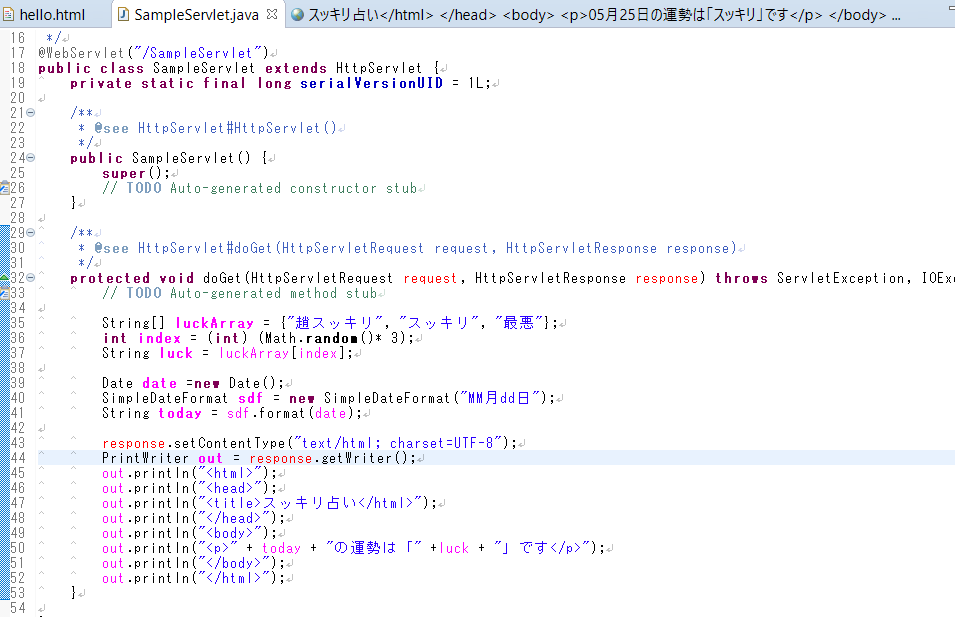Click the extends keyword on line 18
The height and width of the screenshot is (617, 955).
point(296,68)
